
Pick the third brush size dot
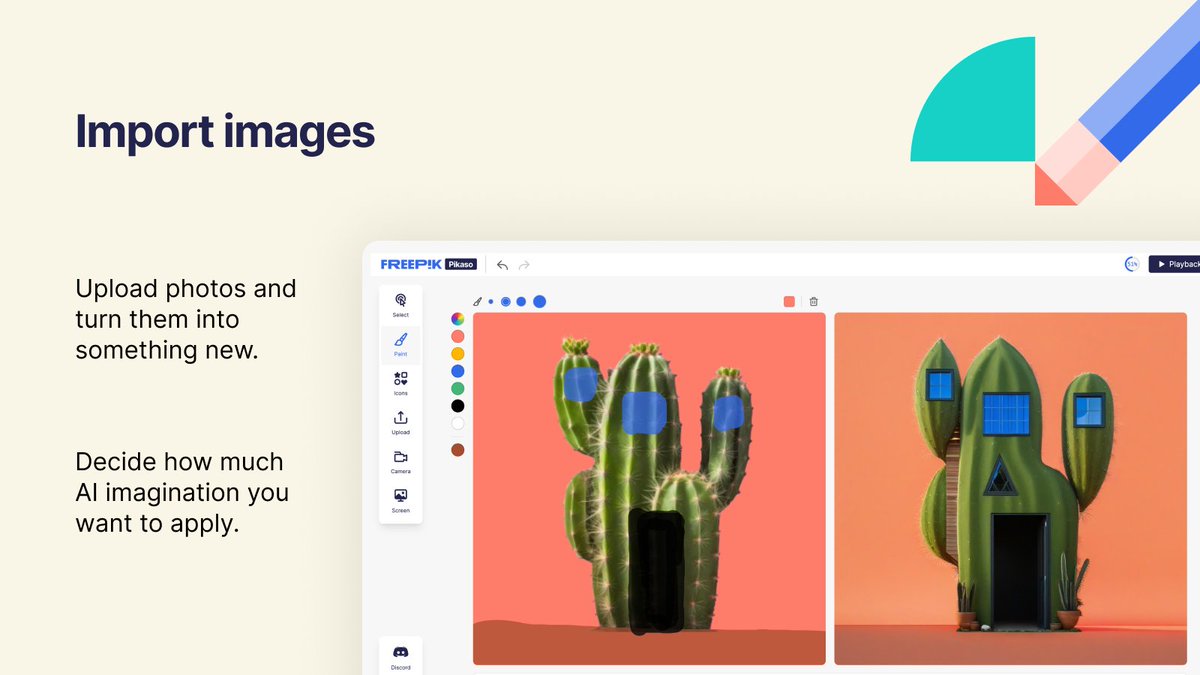[521, 301]
